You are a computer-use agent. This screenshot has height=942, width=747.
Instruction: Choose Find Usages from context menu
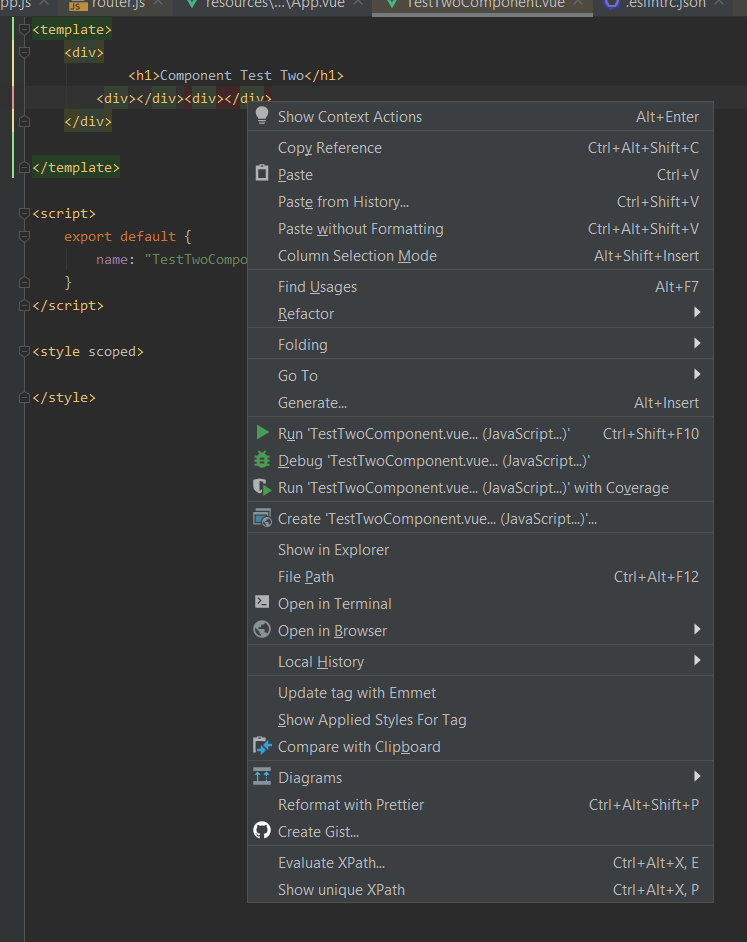317,286
